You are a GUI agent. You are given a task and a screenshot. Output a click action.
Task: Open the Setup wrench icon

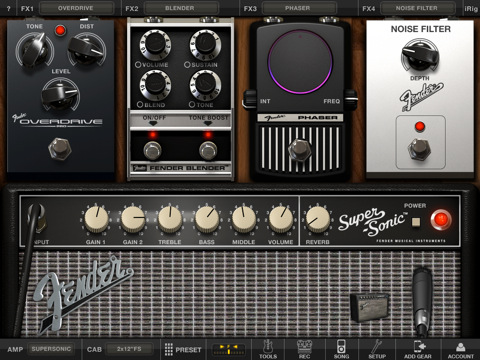click(377, 349)
